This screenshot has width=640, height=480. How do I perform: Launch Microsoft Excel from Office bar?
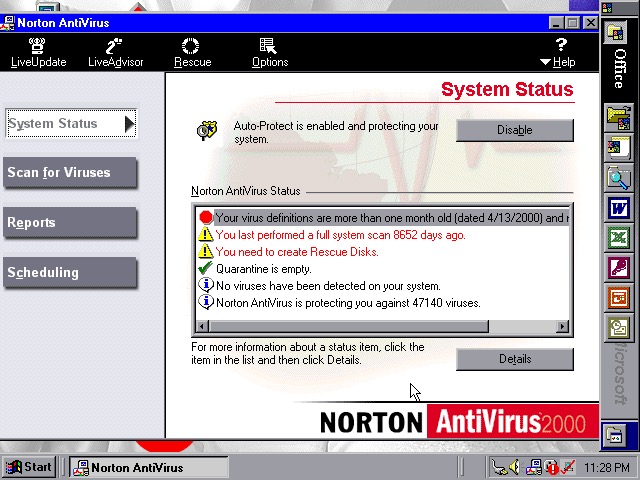point(619,238)
